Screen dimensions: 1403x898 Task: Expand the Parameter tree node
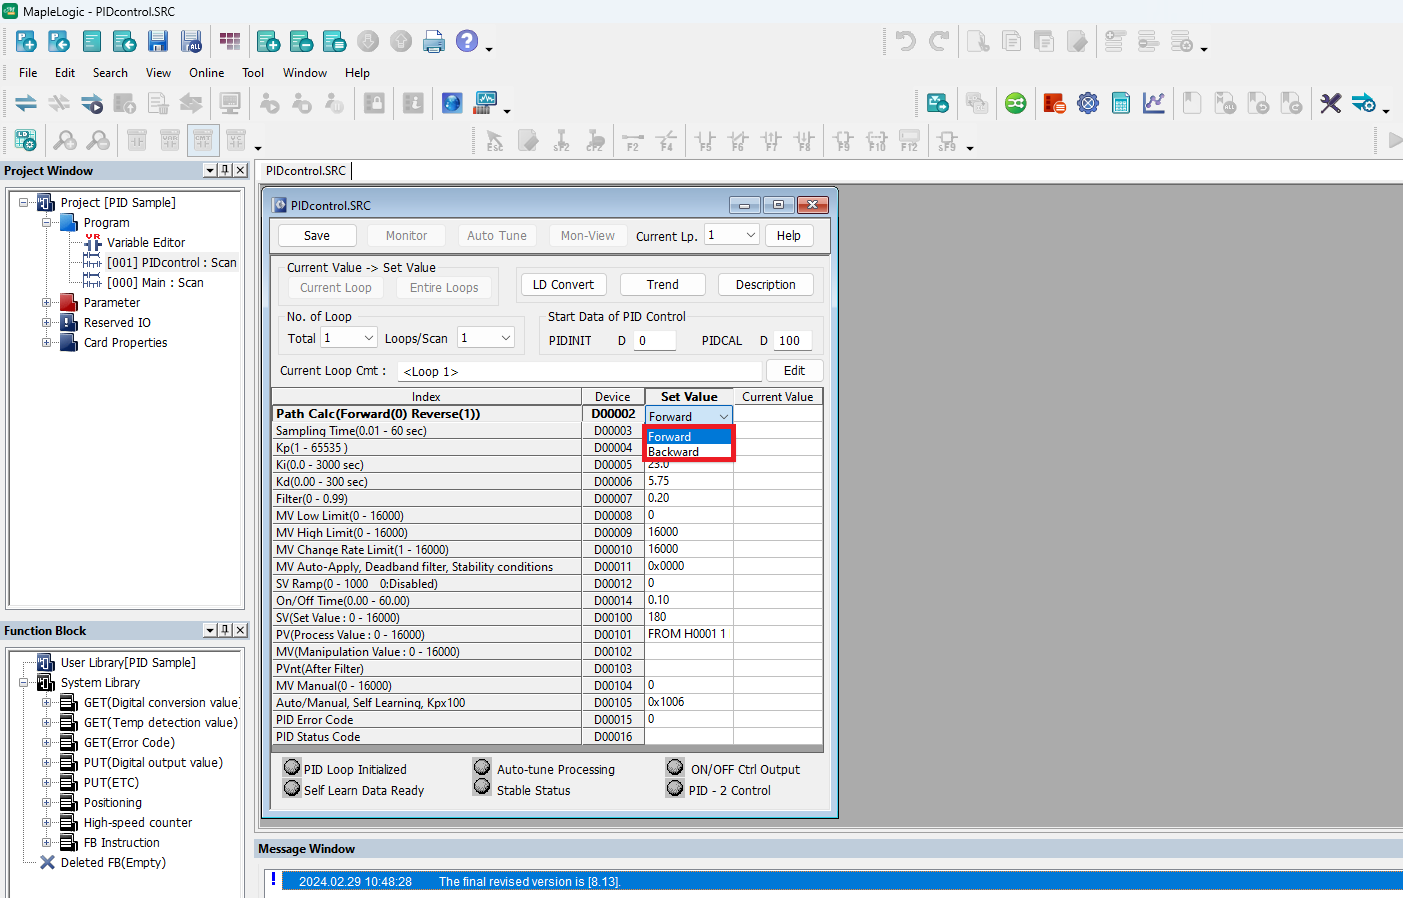(x=46, y=302)
